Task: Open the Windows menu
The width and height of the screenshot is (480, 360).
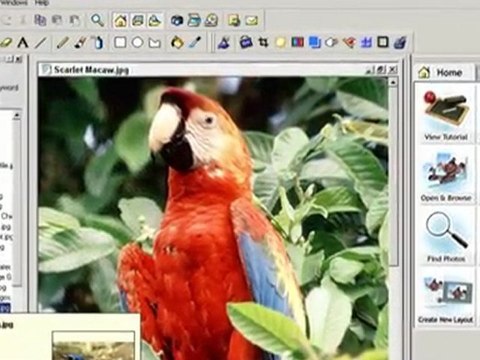Action: (14, 3)
